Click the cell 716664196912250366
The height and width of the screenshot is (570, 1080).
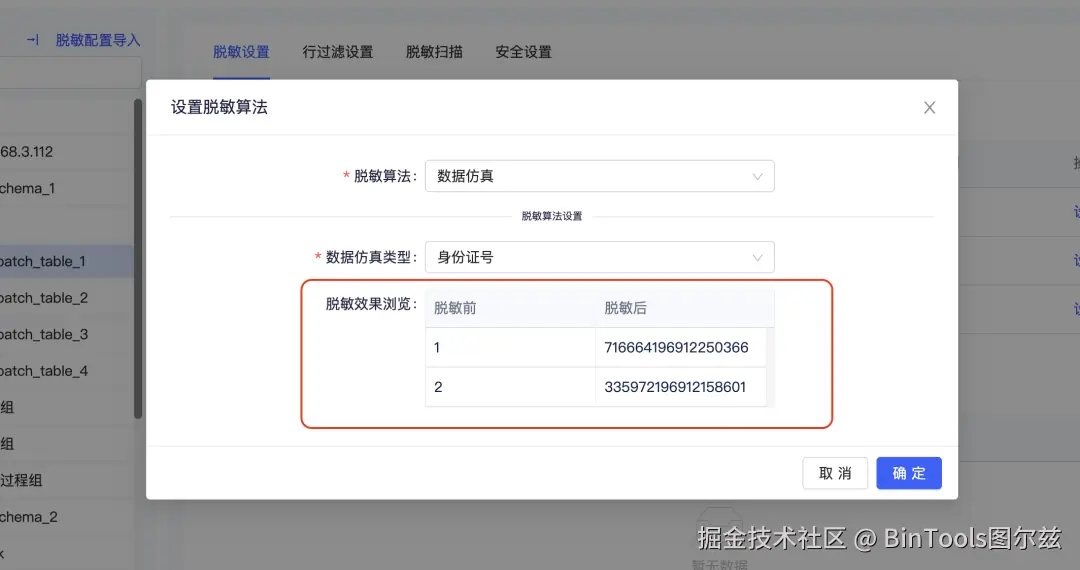pyautogui.click(x=681, y=348)
